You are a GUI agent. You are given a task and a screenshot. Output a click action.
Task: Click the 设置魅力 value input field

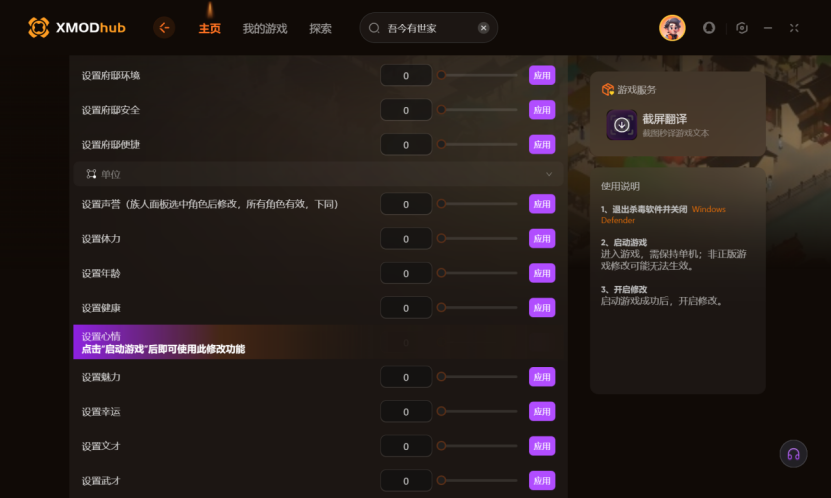(406, 377)
